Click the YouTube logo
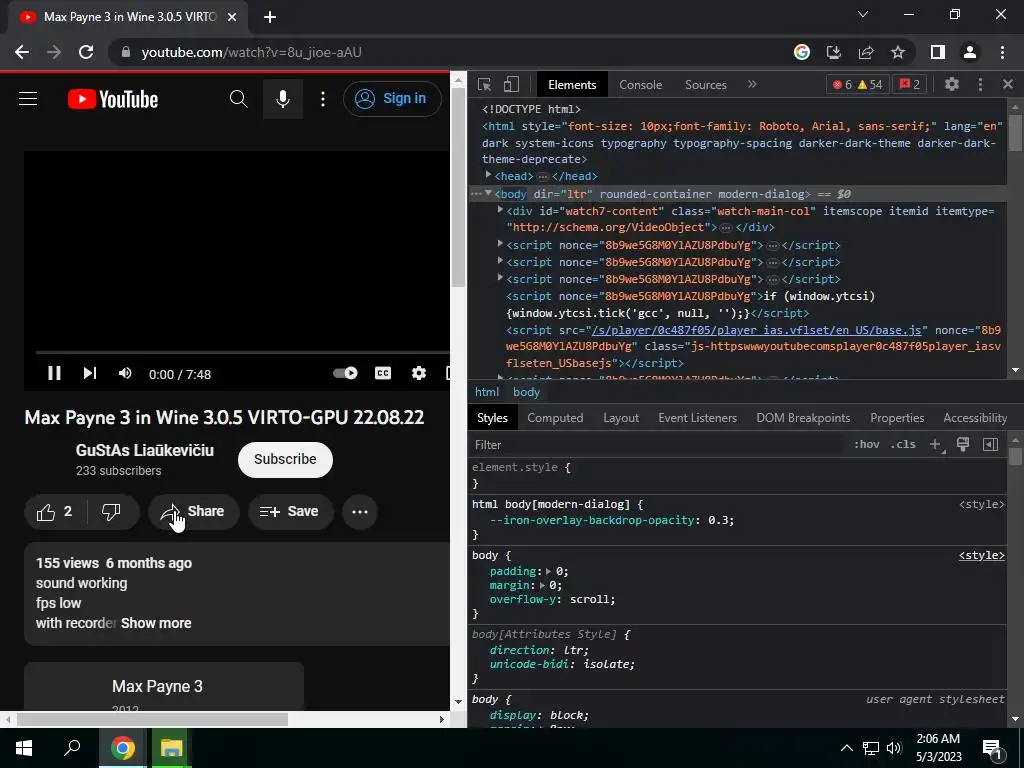Image resolution: width=1024 pixels, height=768 pixels. (x=113, y=99)
